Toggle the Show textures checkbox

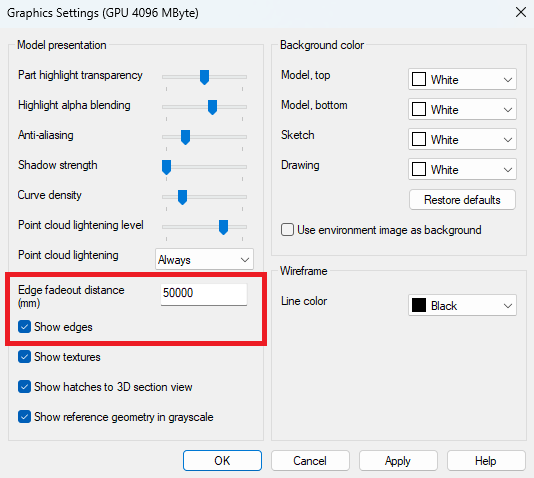(25, 357)
